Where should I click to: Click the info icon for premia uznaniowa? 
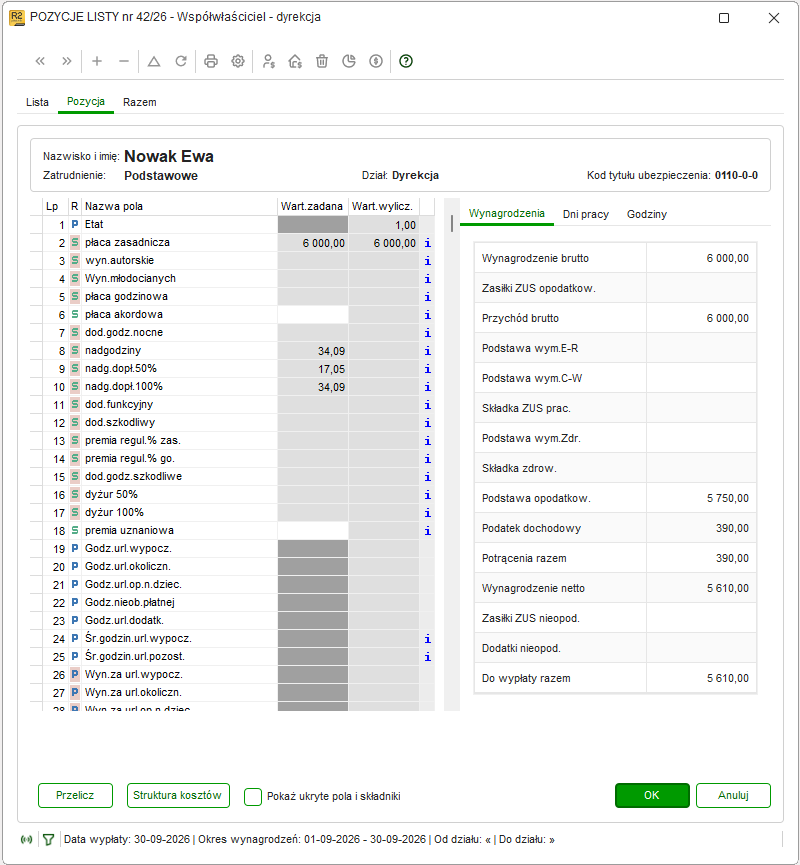pos(428,531)
